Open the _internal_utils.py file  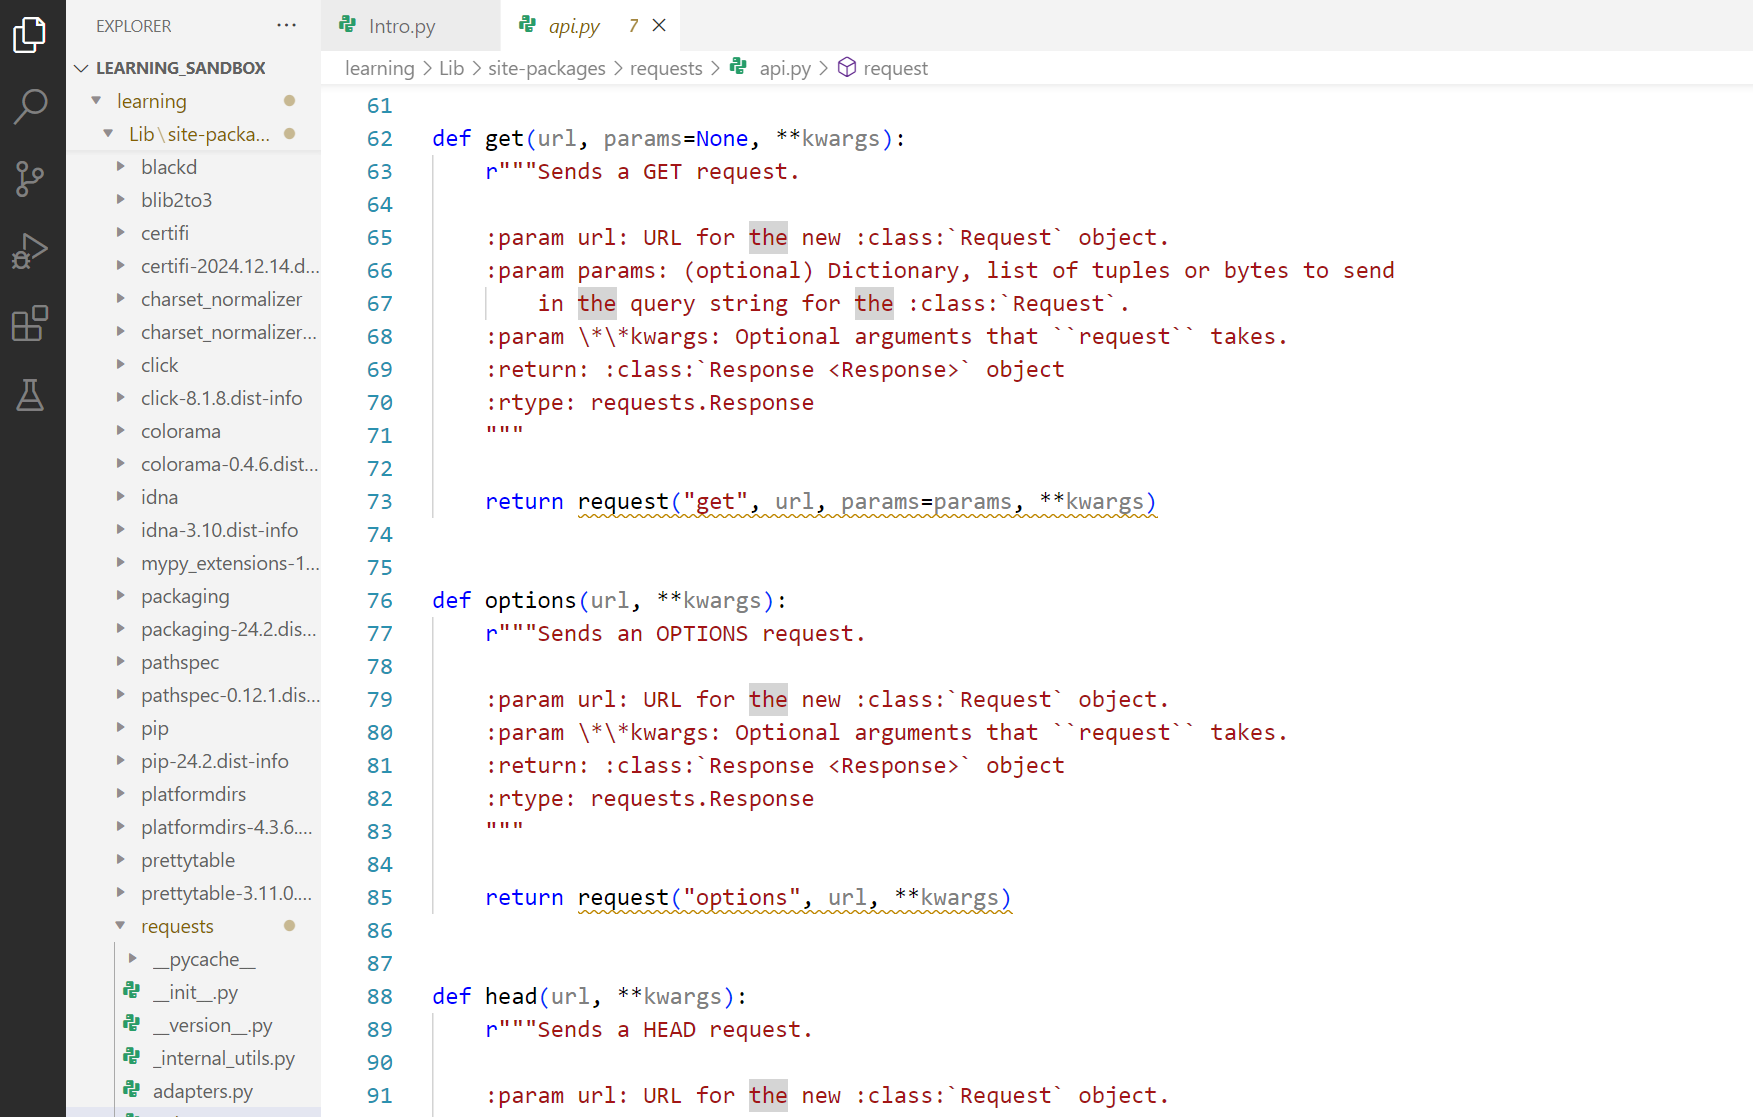tap(224, 1058)
